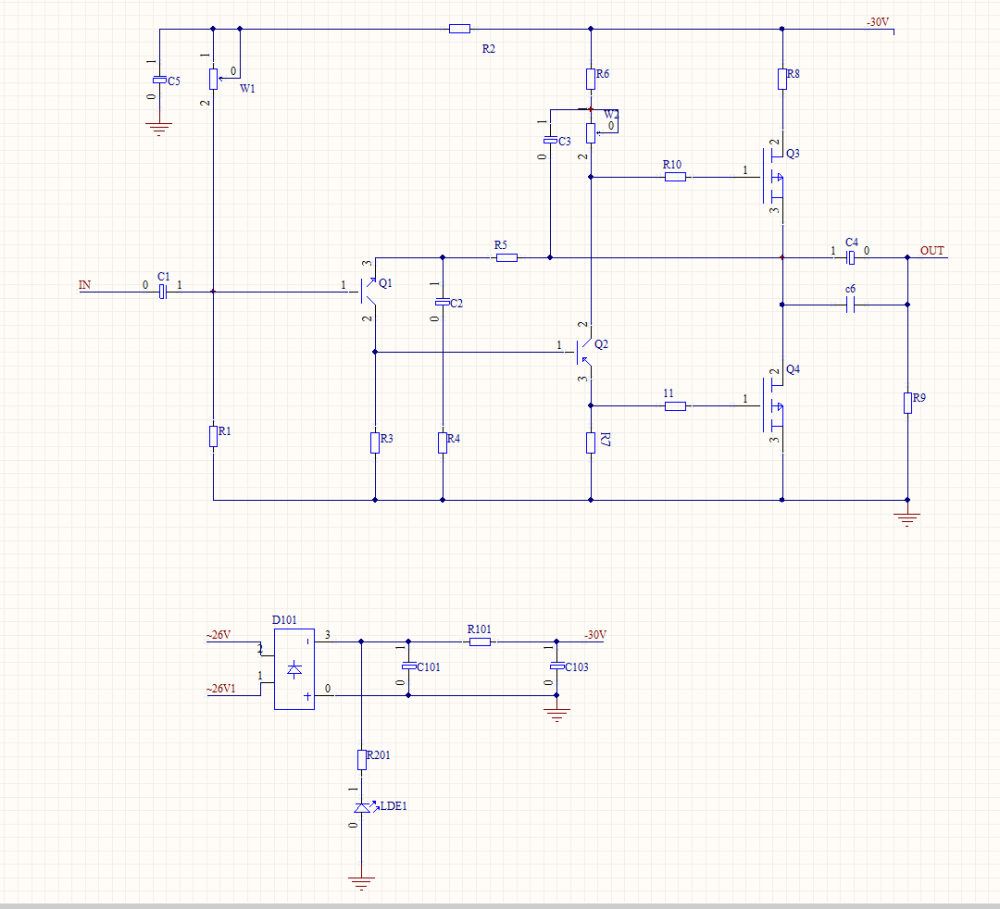
Task: Click the ground symbol below R9
Action: (x=908, y=517)
